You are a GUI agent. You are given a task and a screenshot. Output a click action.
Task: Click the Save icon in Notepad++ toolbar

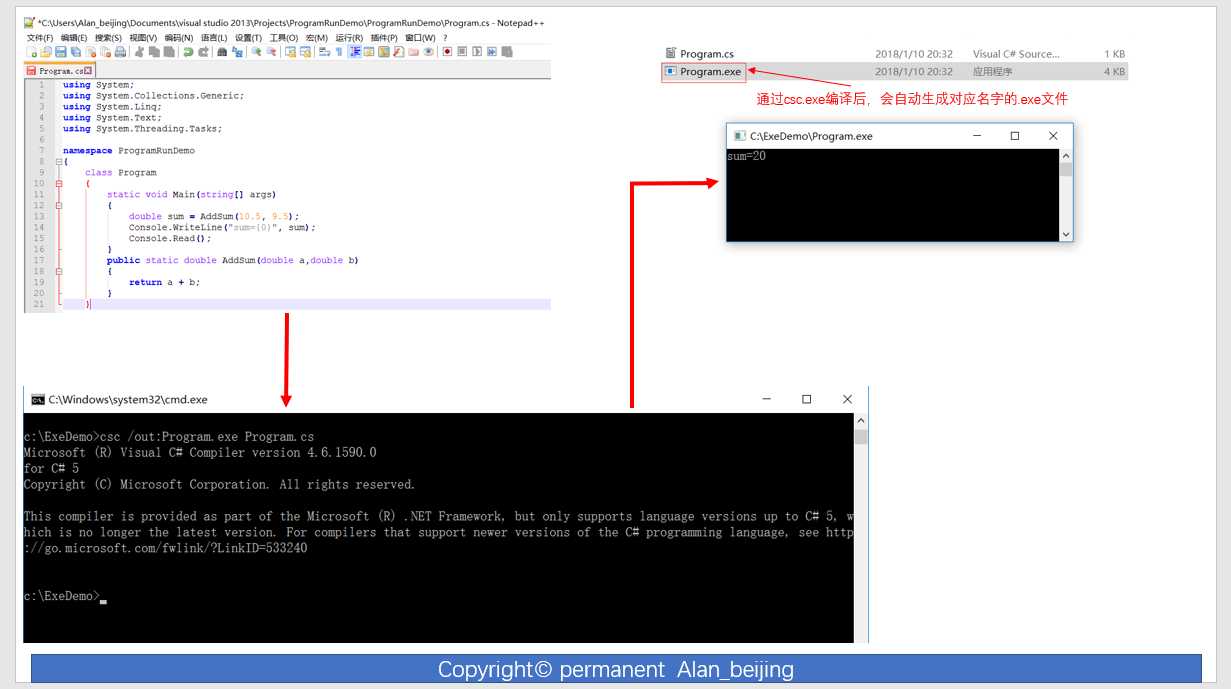(60, 51)
